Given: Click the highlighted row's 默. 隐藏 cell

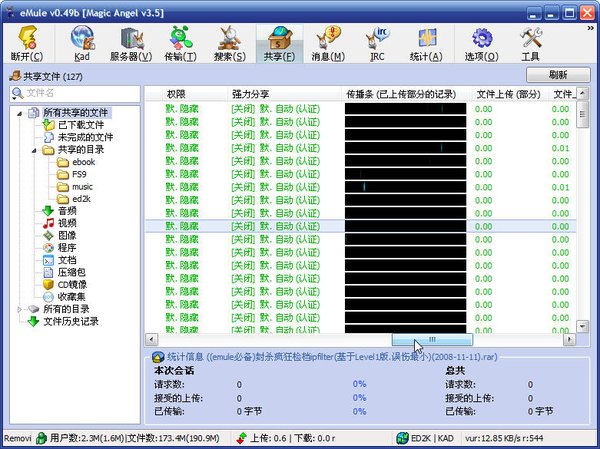Looking at the screenshot, I should tap(182, 226).
